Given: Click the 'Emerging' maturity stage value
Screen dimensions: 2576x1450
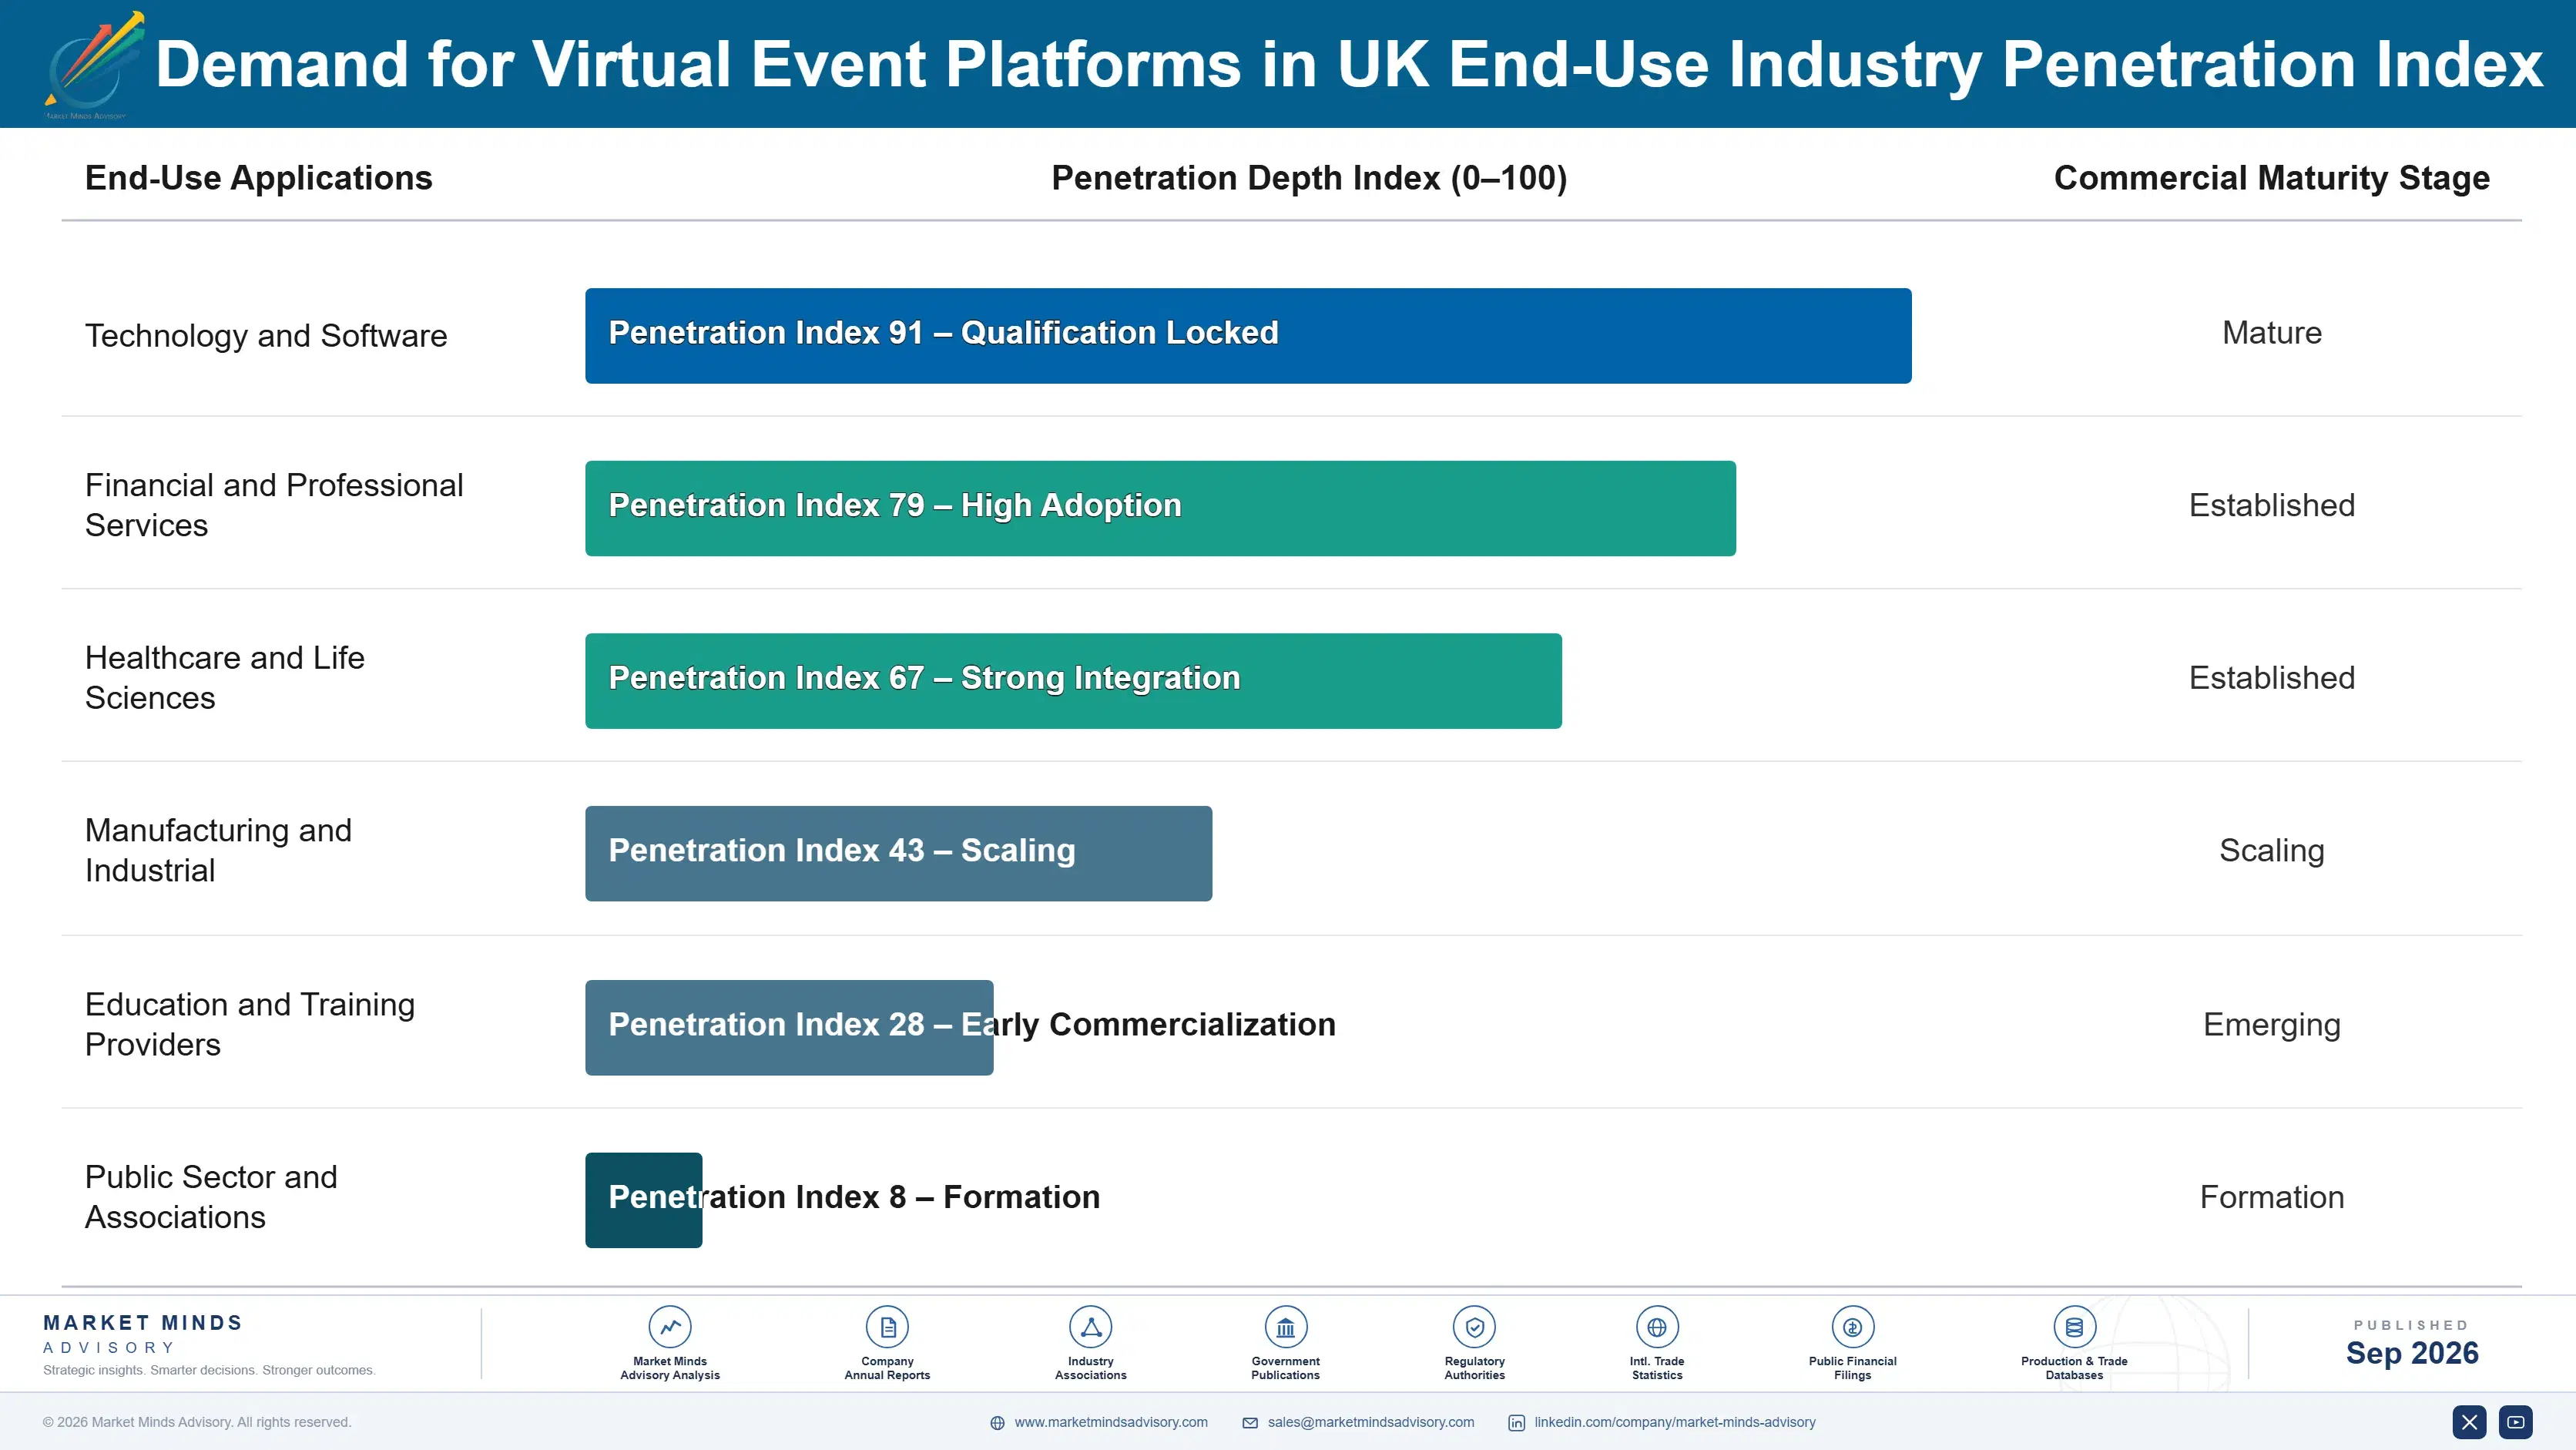Looking at the screenshot, I should click(2271, 1025).
